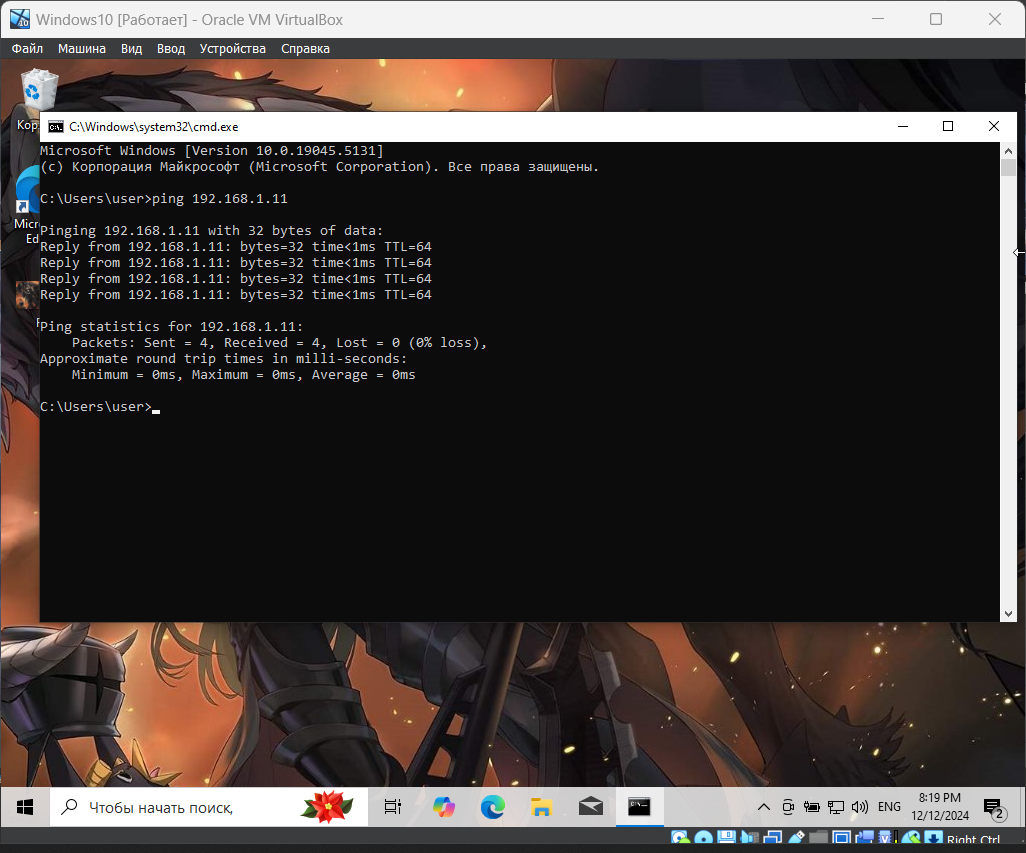Open the Справка help menu
1026x853 pixels.
305,48
